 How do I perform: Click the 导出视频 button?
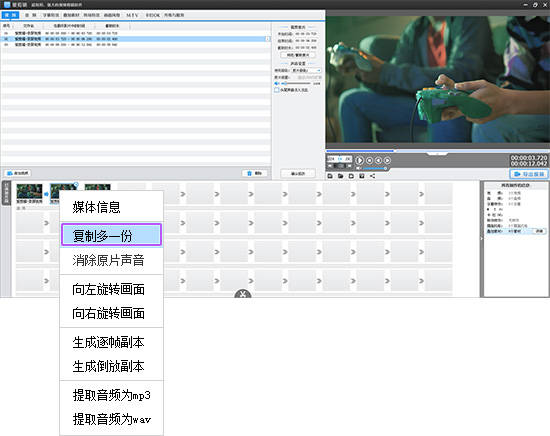tap(529, 174)
